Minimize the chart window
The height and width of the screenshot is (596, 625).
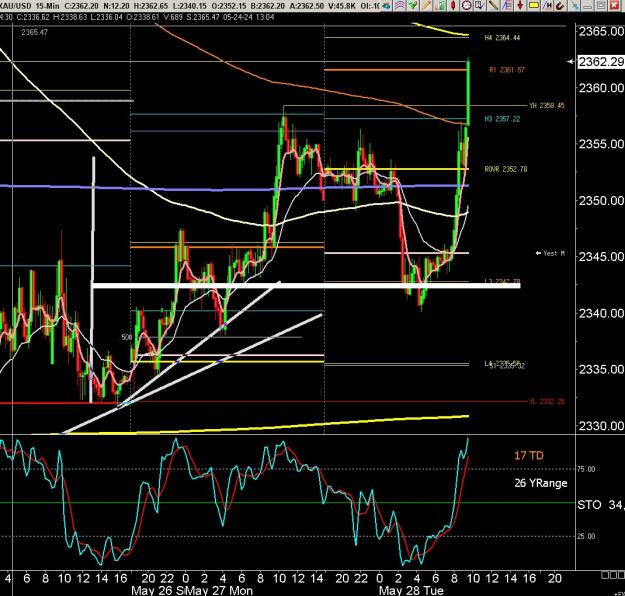tap(588, 6)
